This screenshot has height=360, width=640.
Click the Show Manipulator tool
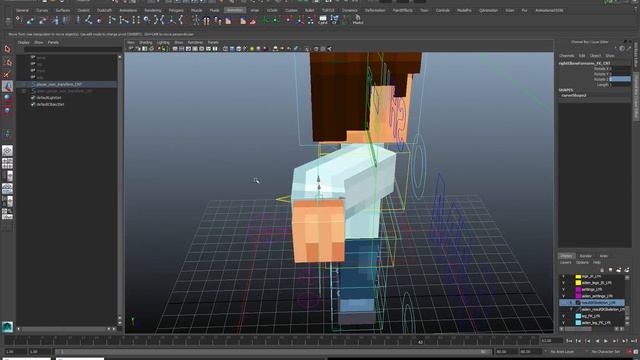coord(7,134)
